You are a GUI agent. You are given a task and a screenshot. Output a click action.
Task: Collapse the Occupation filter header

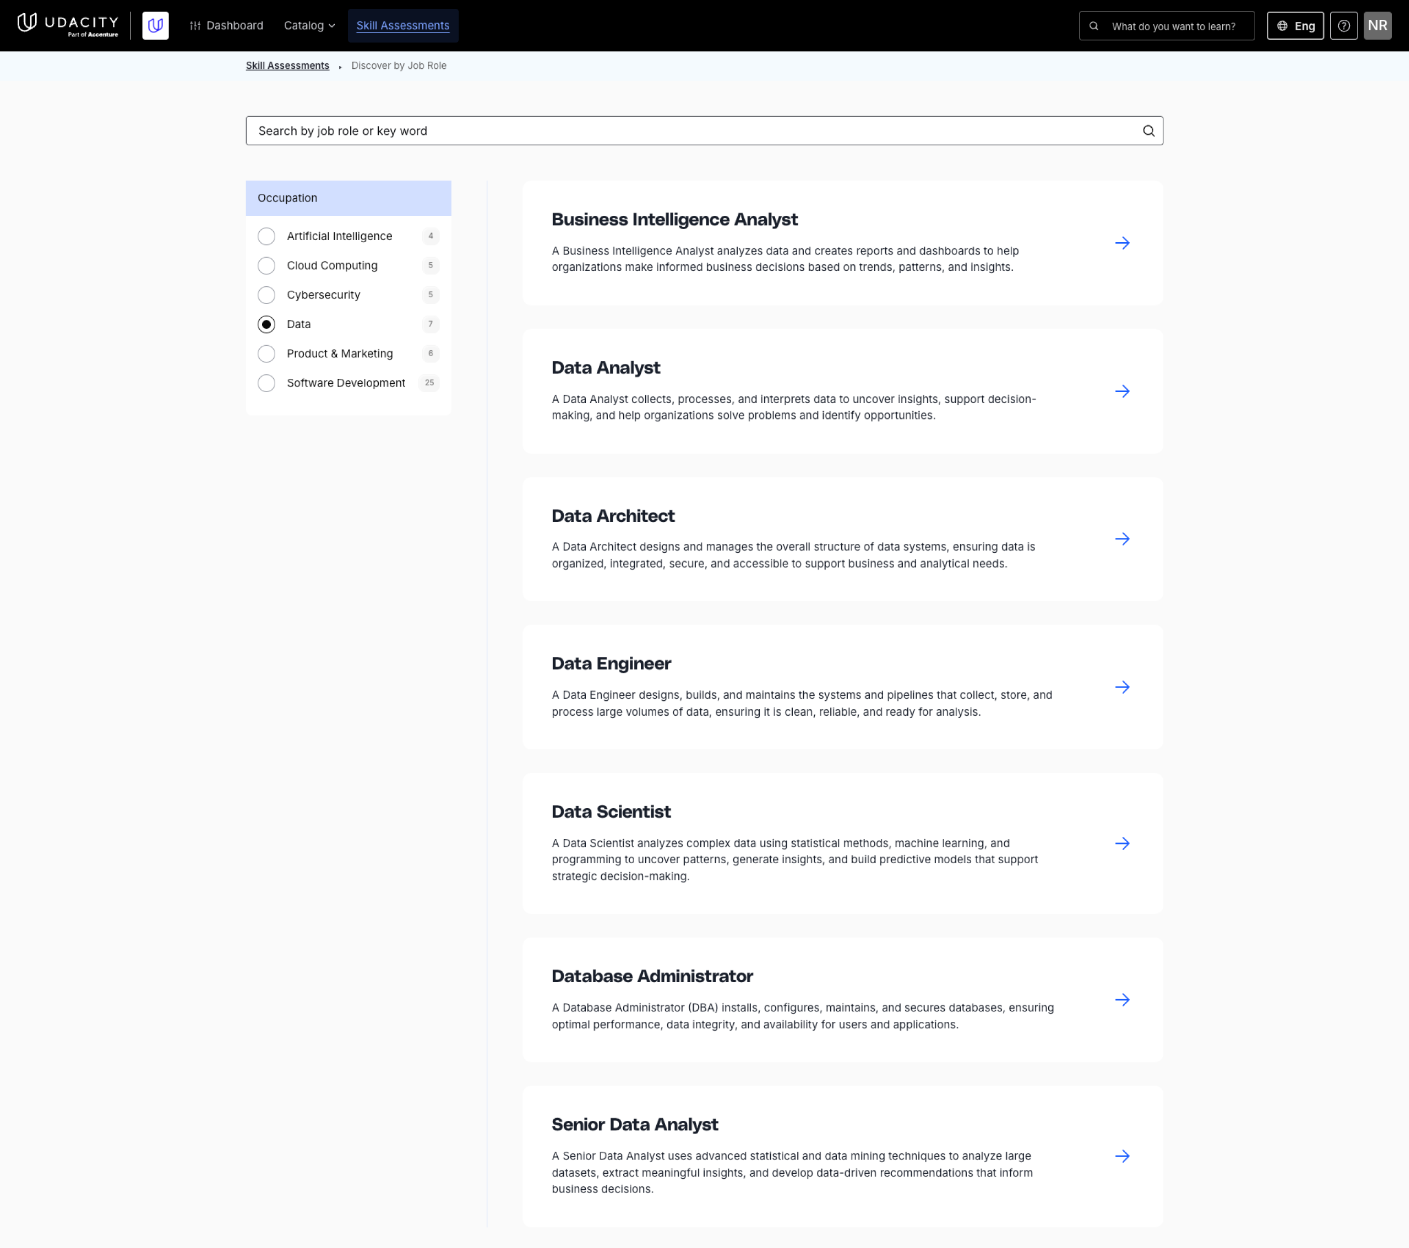(348, 198)
